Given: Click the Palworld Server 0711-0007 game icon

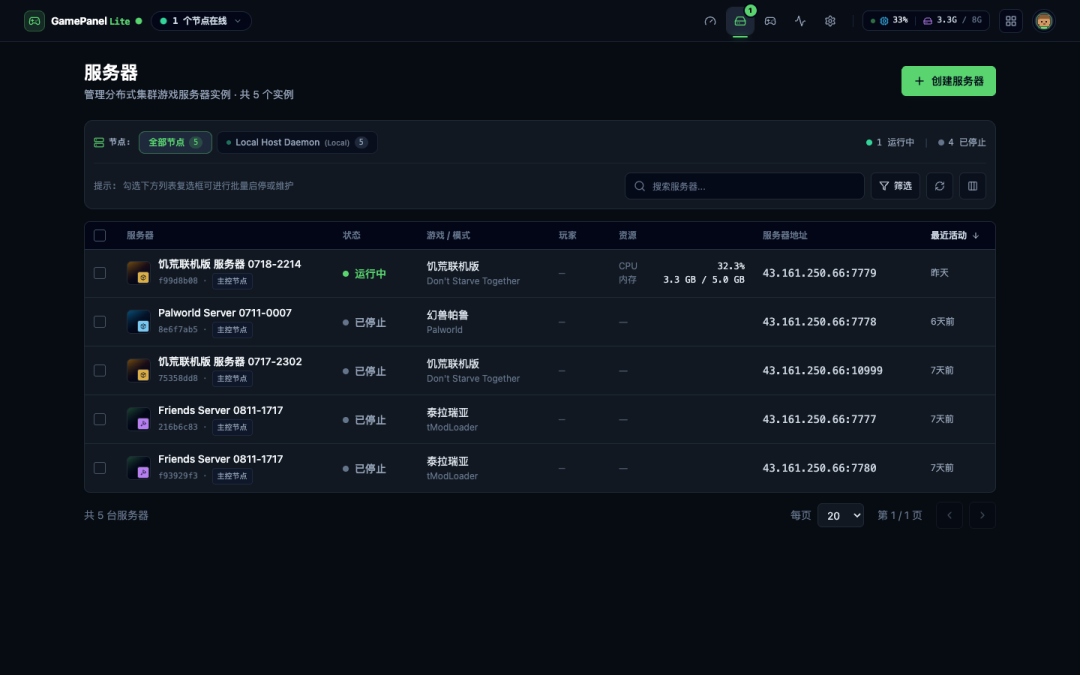Looking at the screenshot, I should tap(138, 322).
